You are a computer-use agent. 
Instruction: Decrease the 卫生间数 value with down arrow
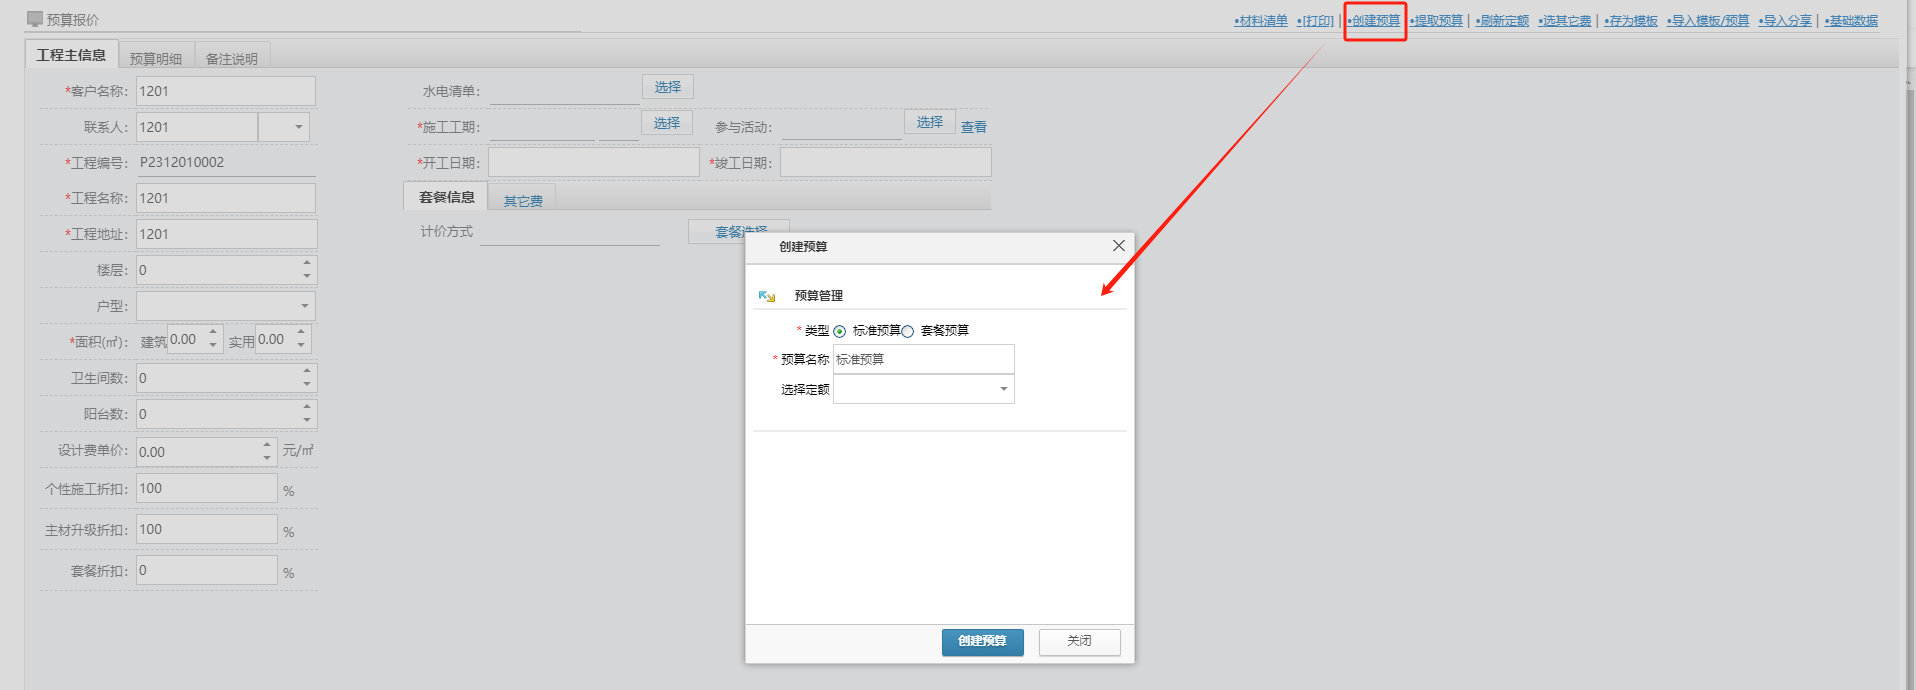(307, 384)
